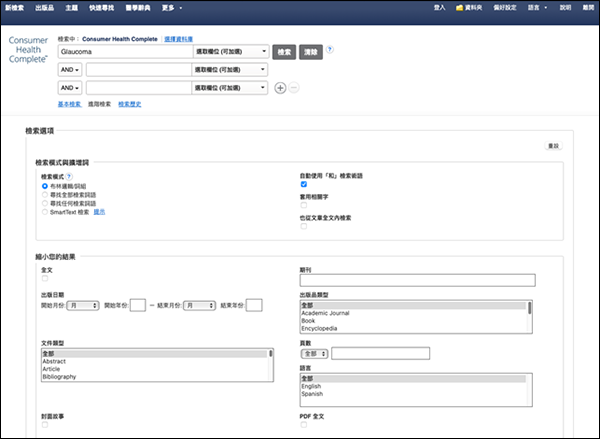Open field selector dropdown in second search row
600x439 pixels.
(229, 70)
